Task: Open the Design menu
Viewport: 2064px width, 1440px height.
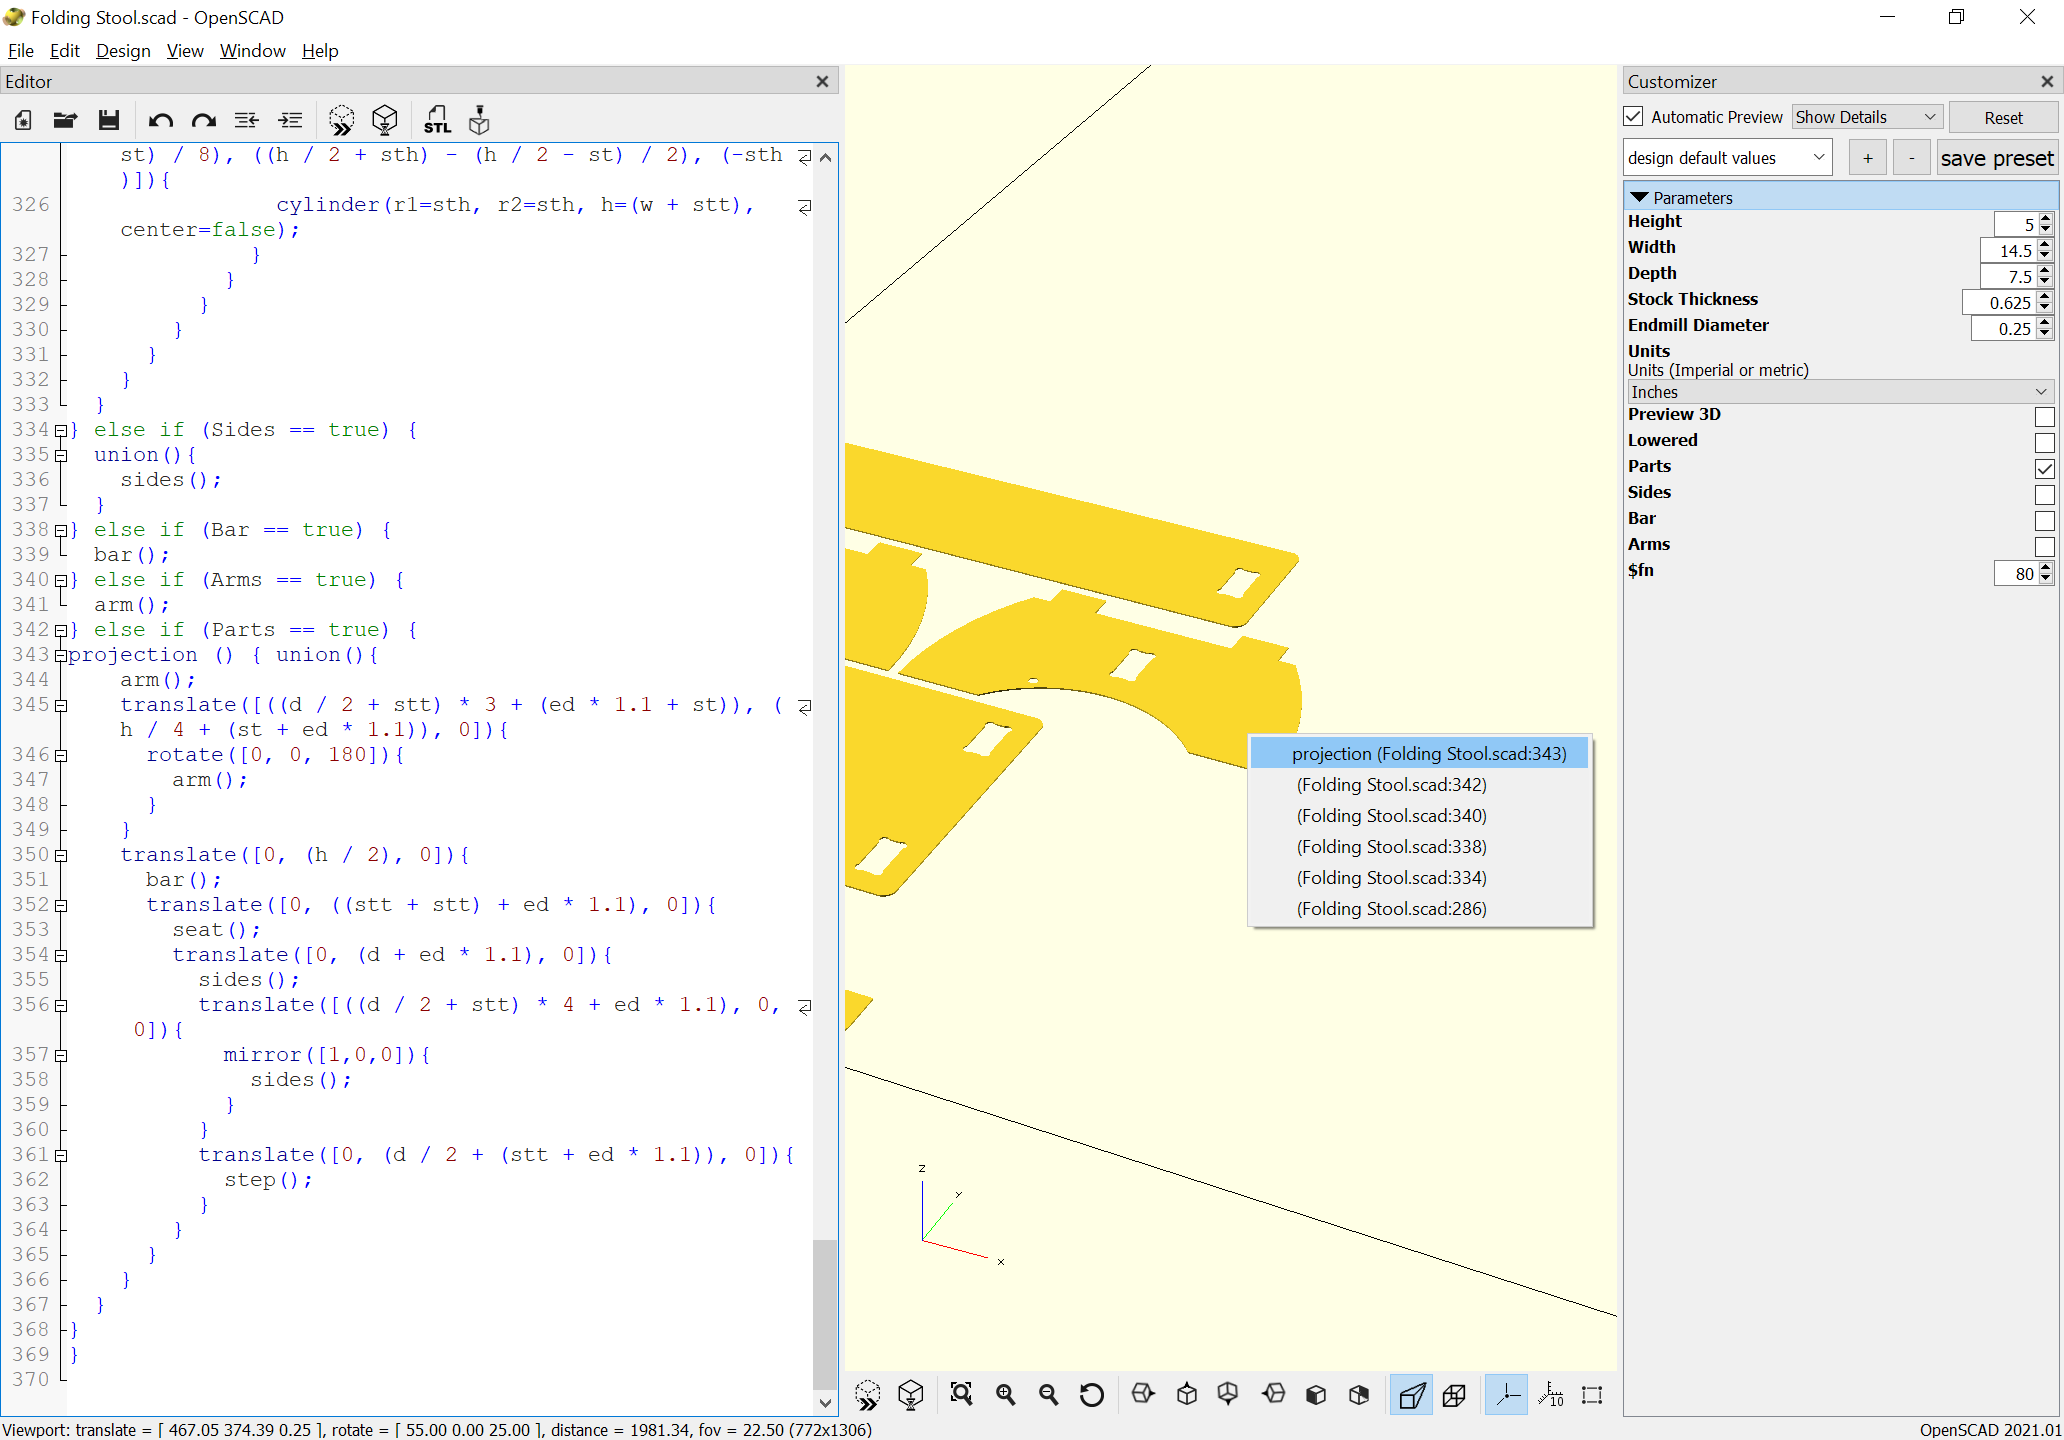Action: pyautogui.click(x=123, y=51)
